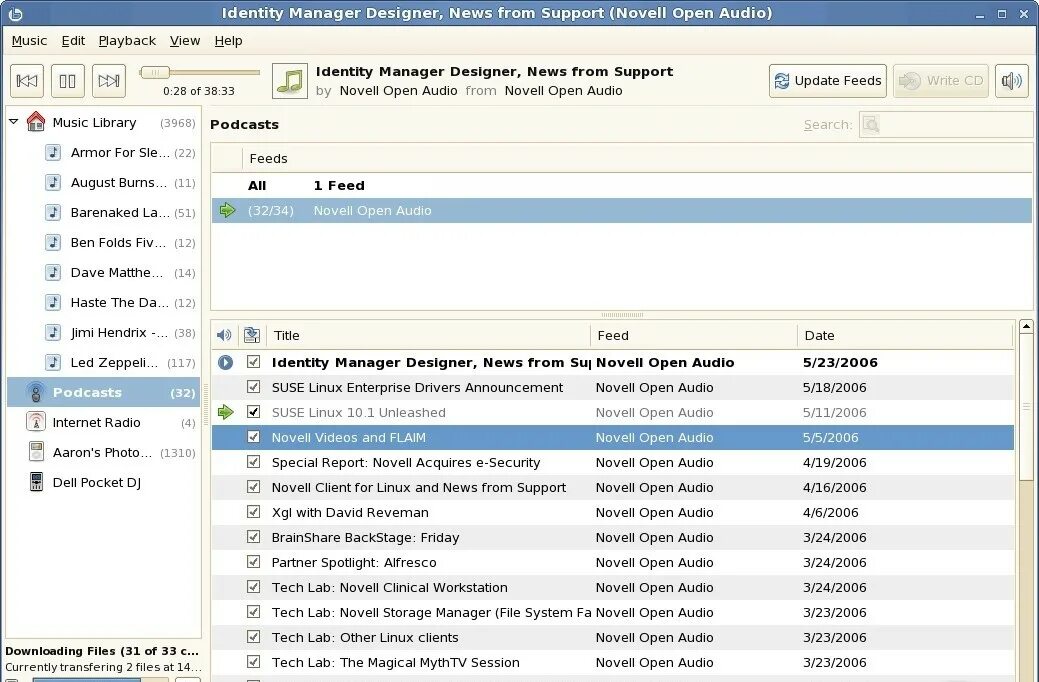The image size is (1039, 682).
Task: Select episode Tech Lab: Other Linux clients
Action: pyautogui.click(x=613, y=638)
